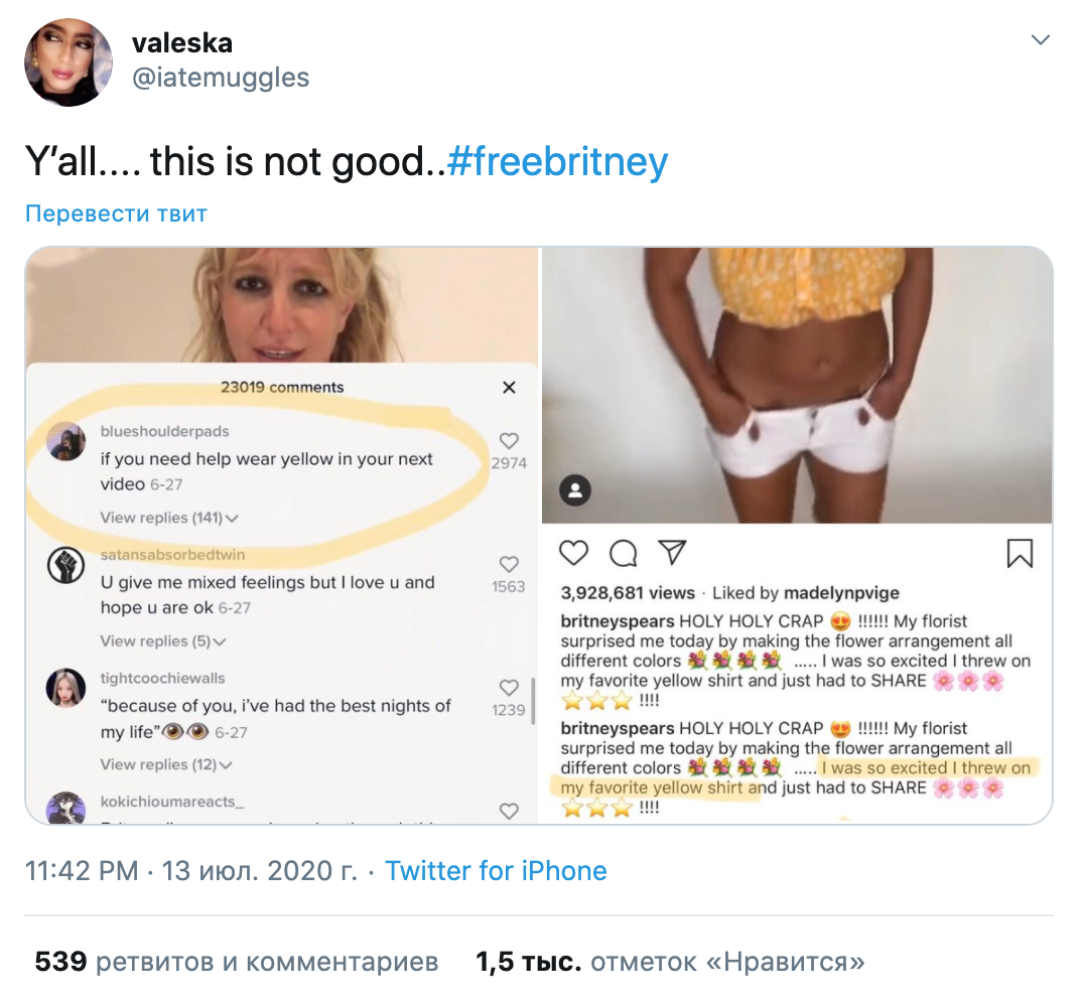Close the comments panel with the X
Image resolution: width=1080 pixels, height=1001 pixels.
(509, 388)
